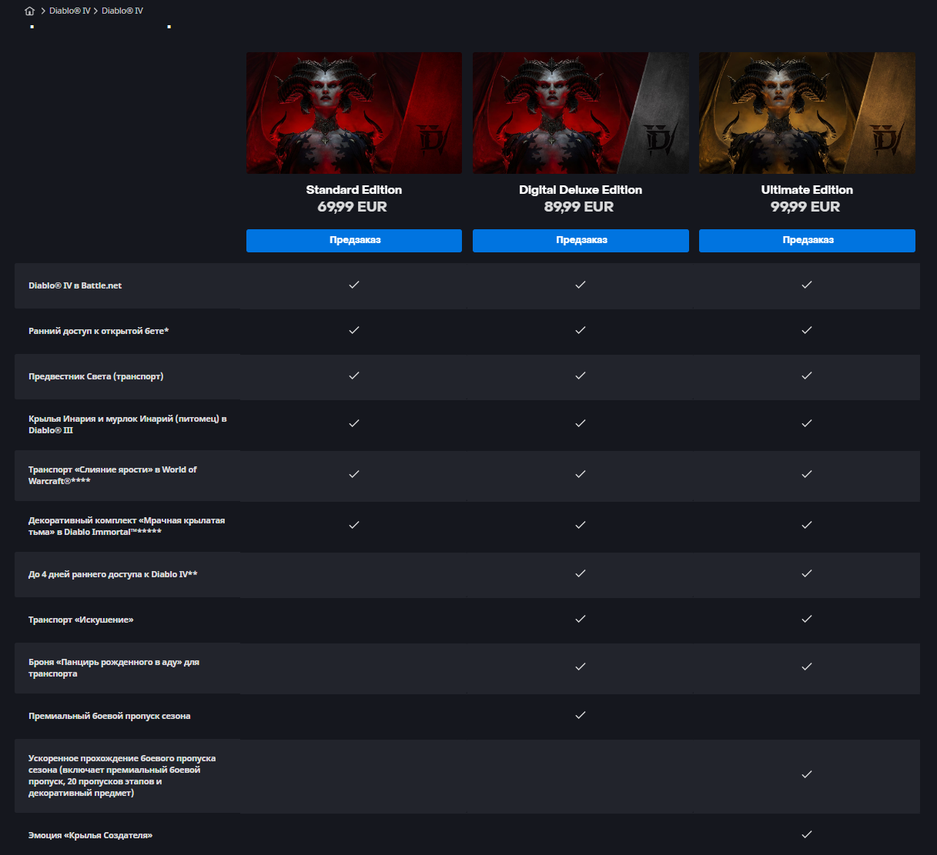Screen dimensions: 937x855
Task: Click row 'Ранний доступ к открытой бете*'
Action: pyautogui.click(x=467, y=331)
